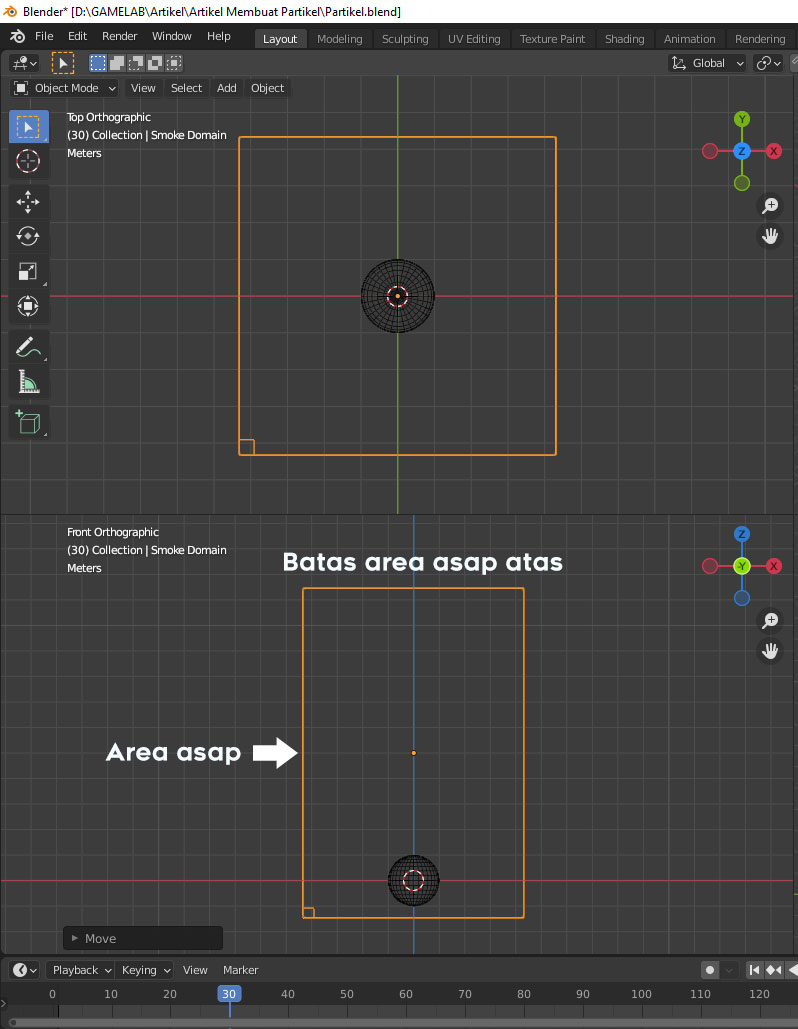Switch to the UV Editing workspace tab

click(x=474, y=39)
